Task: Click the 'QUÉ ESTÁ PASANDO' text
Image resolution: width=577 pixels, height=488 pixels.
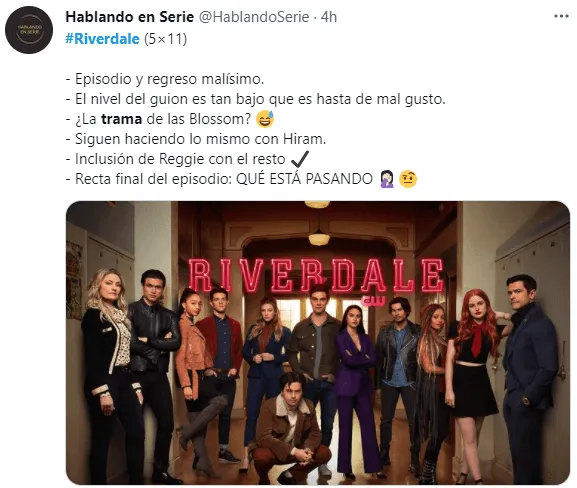Action: click(304, 179)
